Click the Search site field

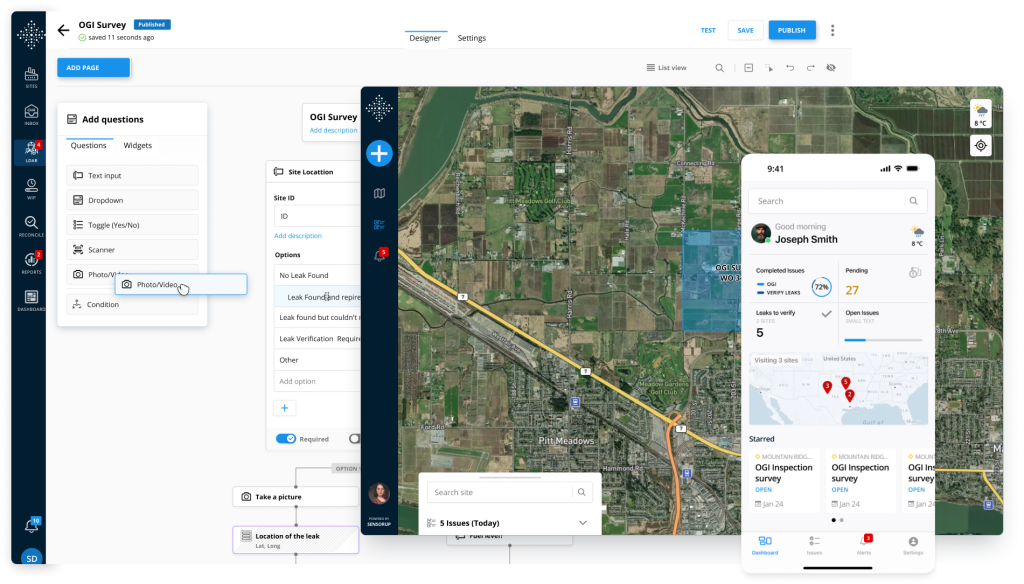[x=509, y=493]
